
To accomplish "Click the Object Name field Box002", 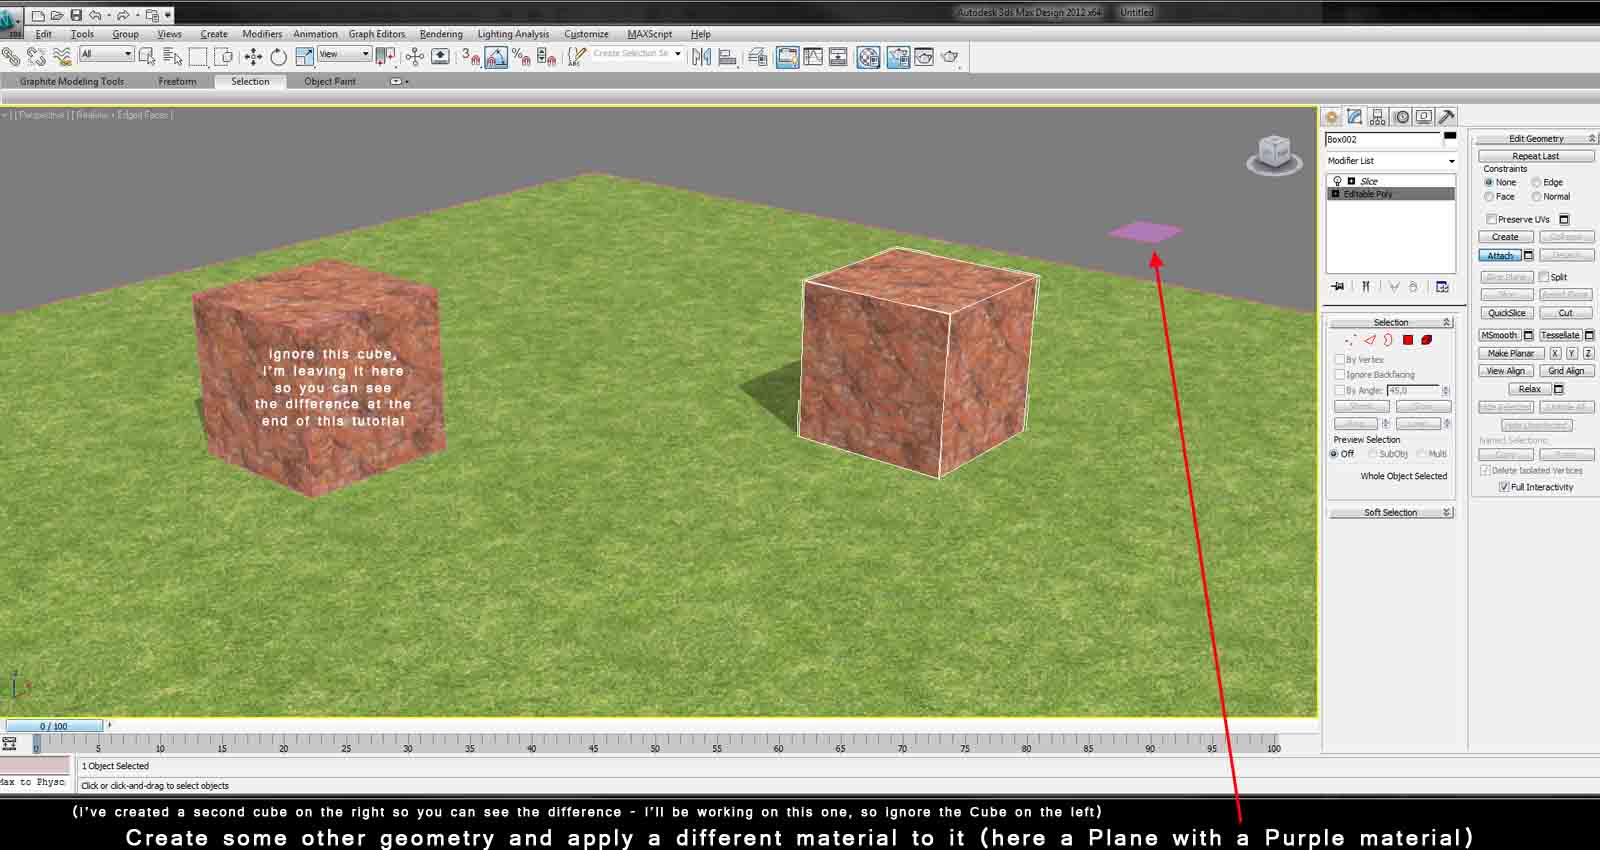I will pyautogui.click(x=1383, y=139).
